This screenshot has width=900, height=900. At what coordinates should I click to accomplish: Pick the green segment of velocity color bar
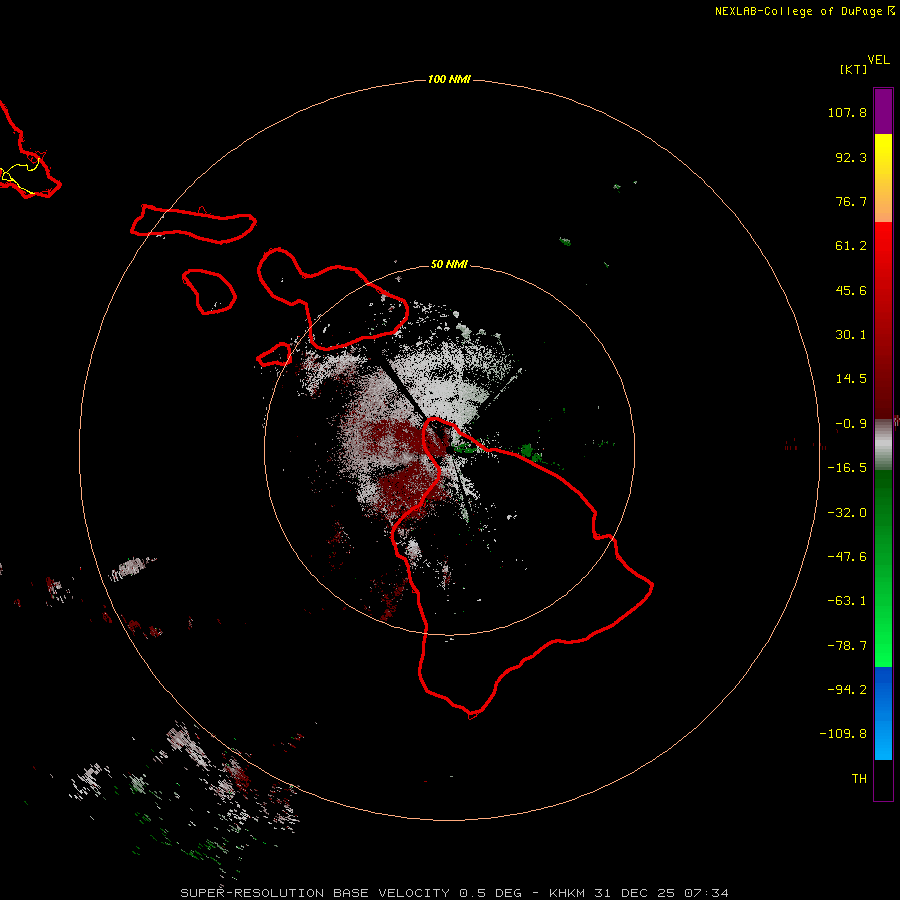coord(883,568)
